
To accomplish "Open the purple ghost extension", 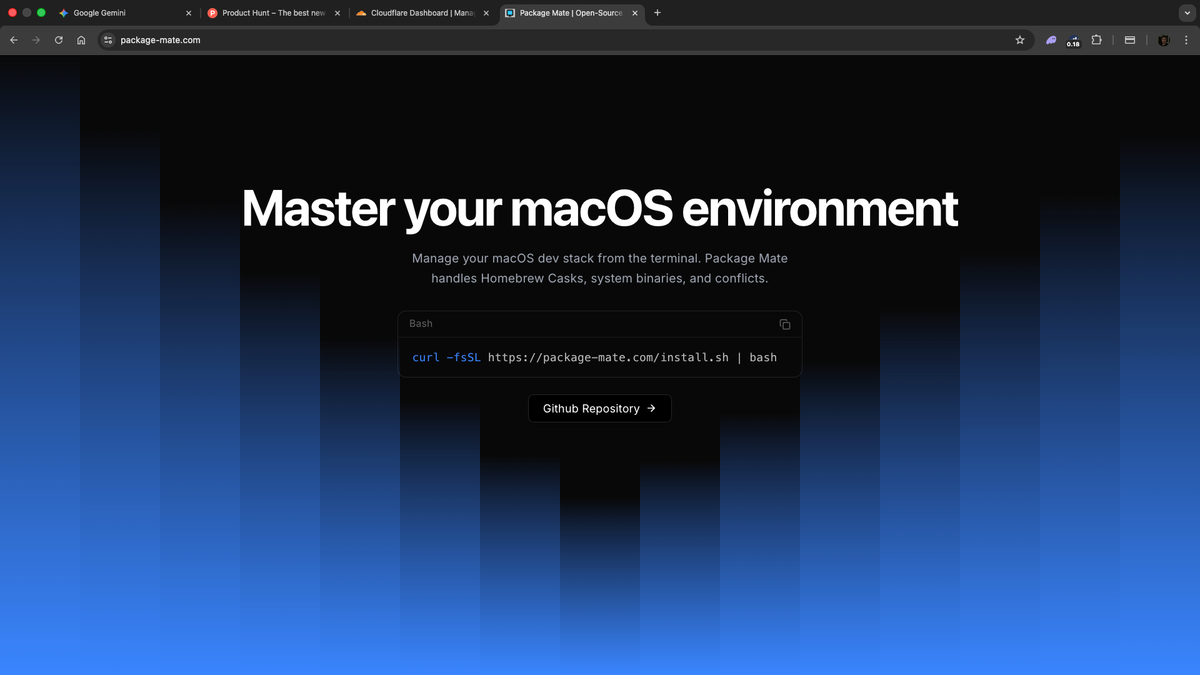I will pyautogui.click(x=1051, y=40).
